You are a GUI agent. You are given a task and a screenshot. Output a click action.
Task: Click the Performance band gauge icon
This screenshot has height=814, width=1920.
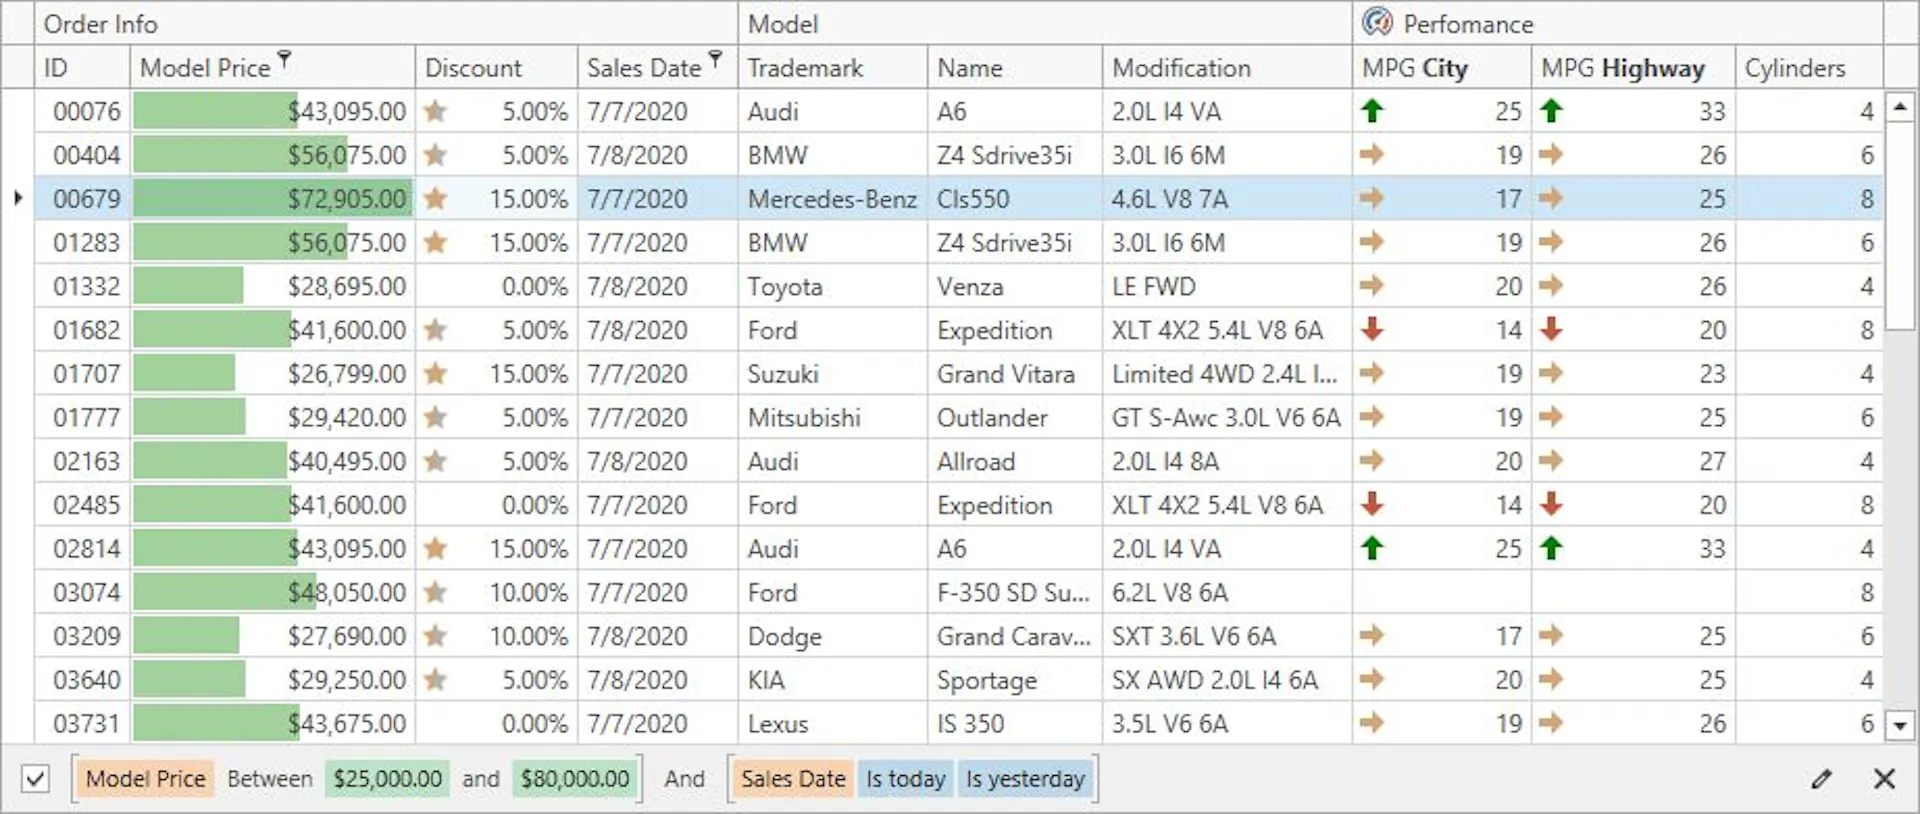tap(1377, 22)
